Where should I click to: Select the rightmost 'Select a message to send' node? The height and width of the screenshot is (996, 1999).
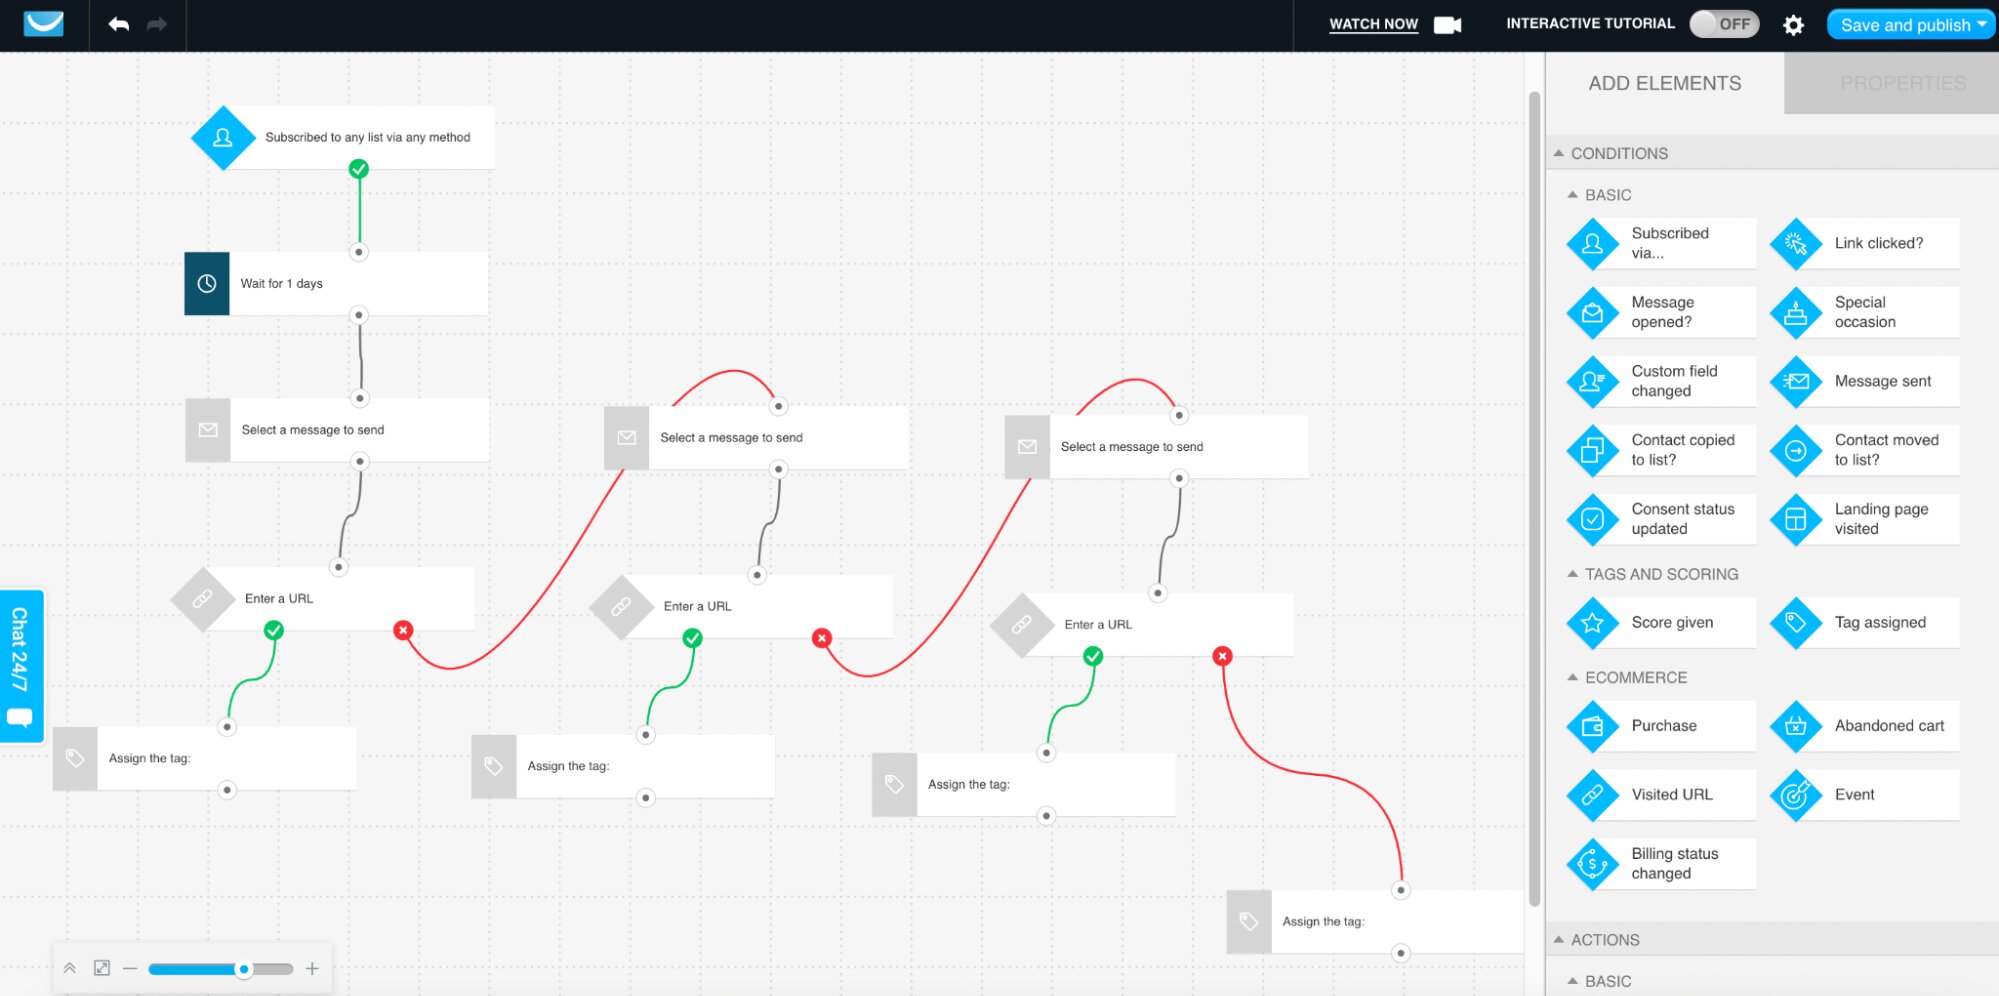(x=1156, y=446)
